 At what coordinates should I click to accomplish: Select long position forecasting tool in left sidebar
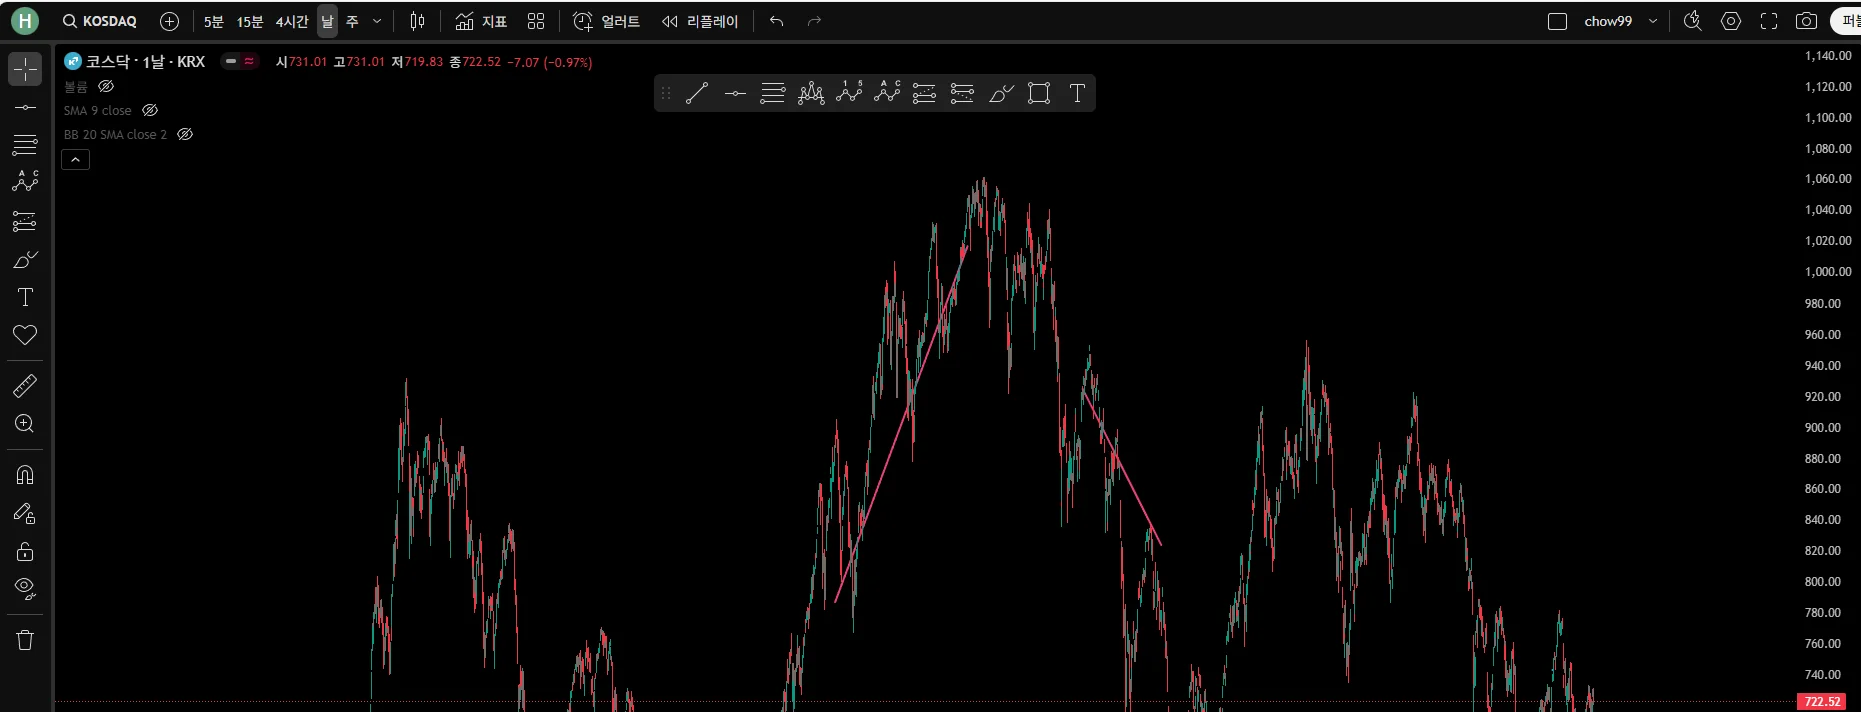tap(25, 221)
